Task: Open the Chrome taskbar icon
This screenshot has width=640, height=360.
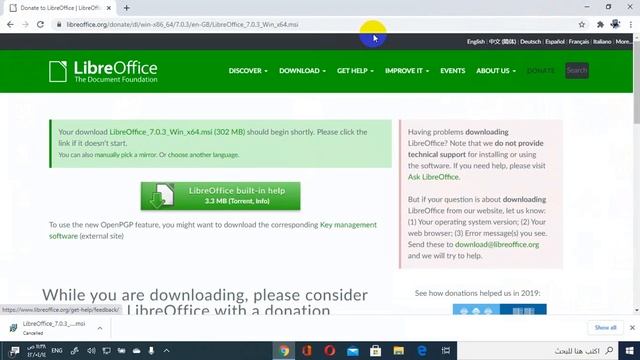Action: click(284, 351)
